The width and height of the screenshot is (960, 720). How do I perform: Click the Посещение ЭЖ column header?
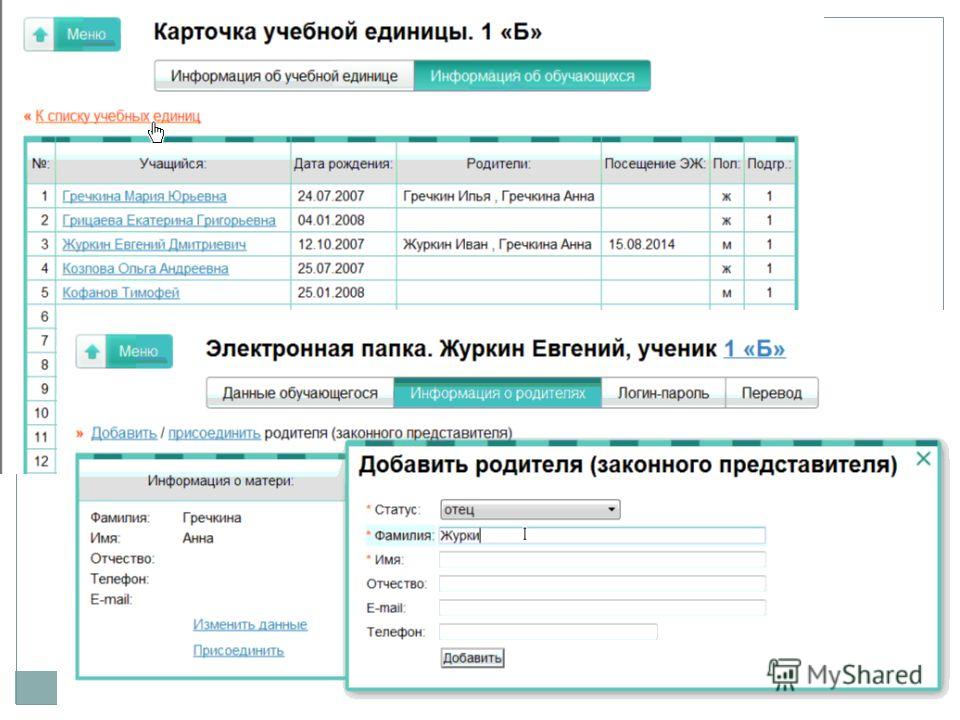point(655,163)
